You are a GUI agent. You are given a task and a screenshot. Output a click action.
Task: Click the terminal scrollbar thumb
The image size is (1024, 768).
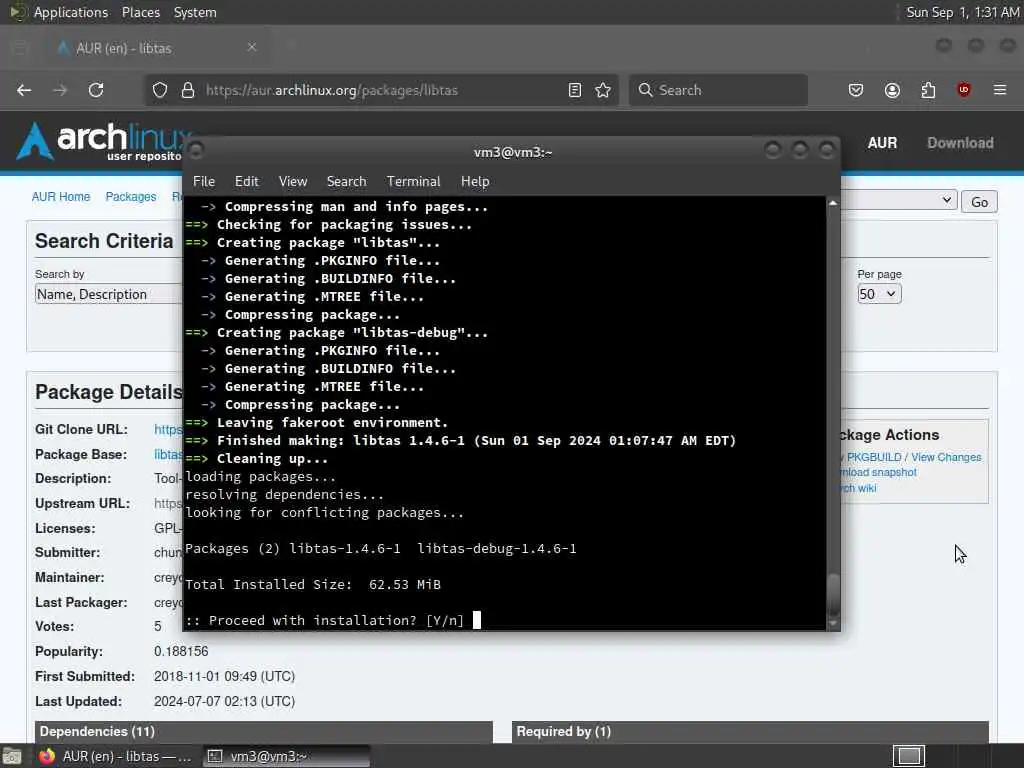(833, 593)
